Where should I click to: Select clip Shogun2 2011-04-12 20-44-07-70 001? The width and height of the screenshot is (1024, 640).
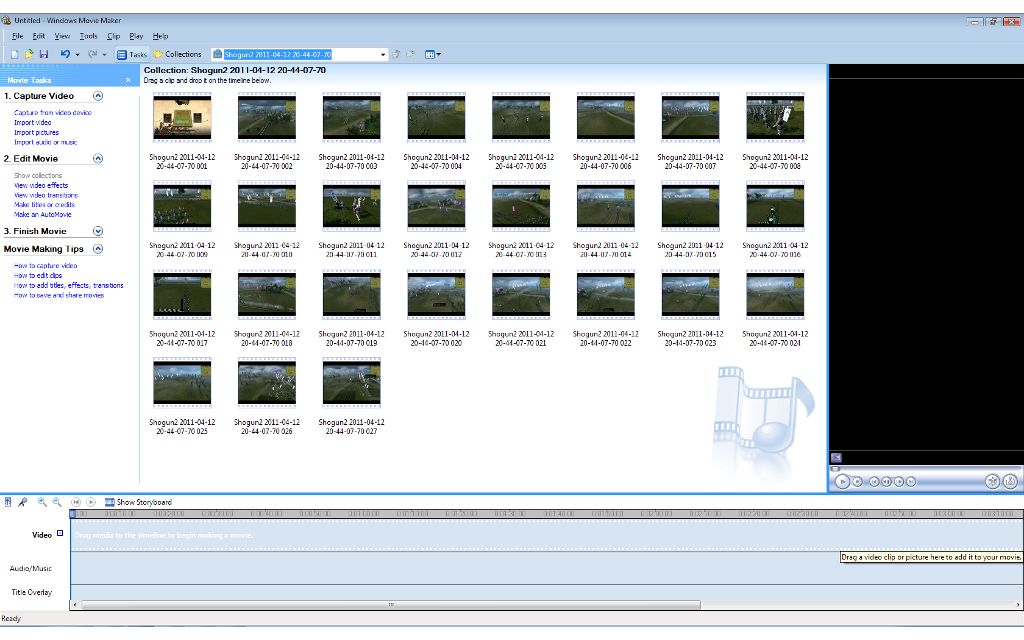(x=182, y=131)
